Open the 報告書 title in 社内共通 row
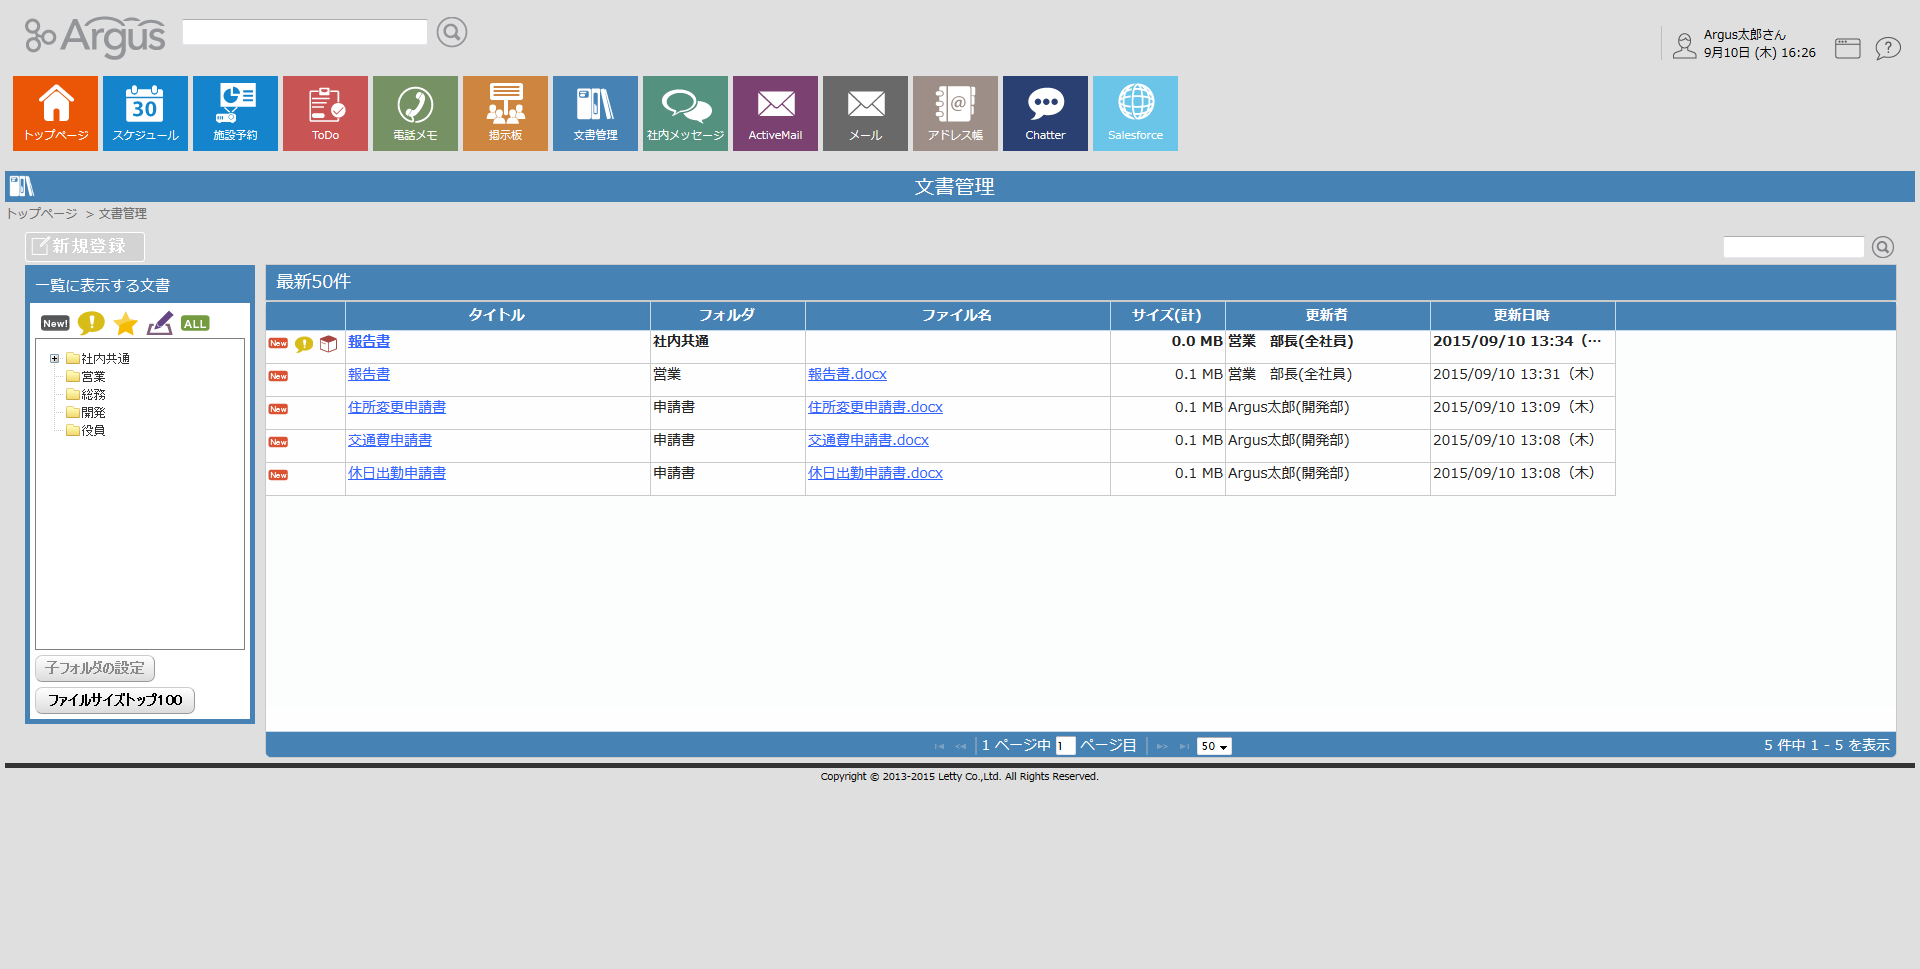Viewport: 1920px width, 969px height. 369,341
